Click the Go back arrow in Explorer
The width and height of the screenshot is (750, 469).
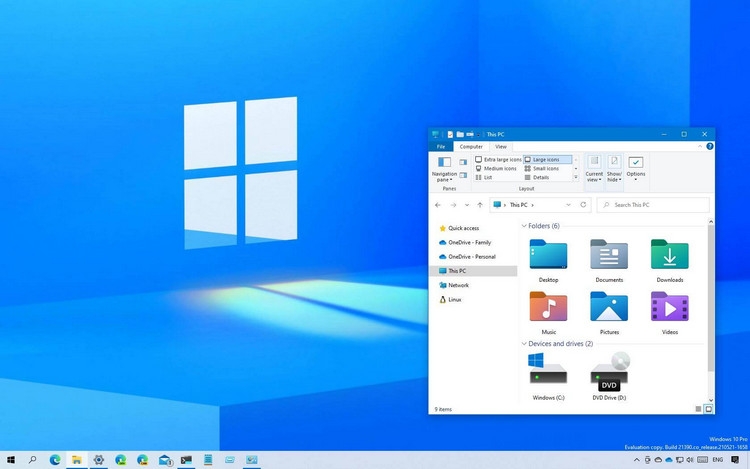tap(438, 205)
